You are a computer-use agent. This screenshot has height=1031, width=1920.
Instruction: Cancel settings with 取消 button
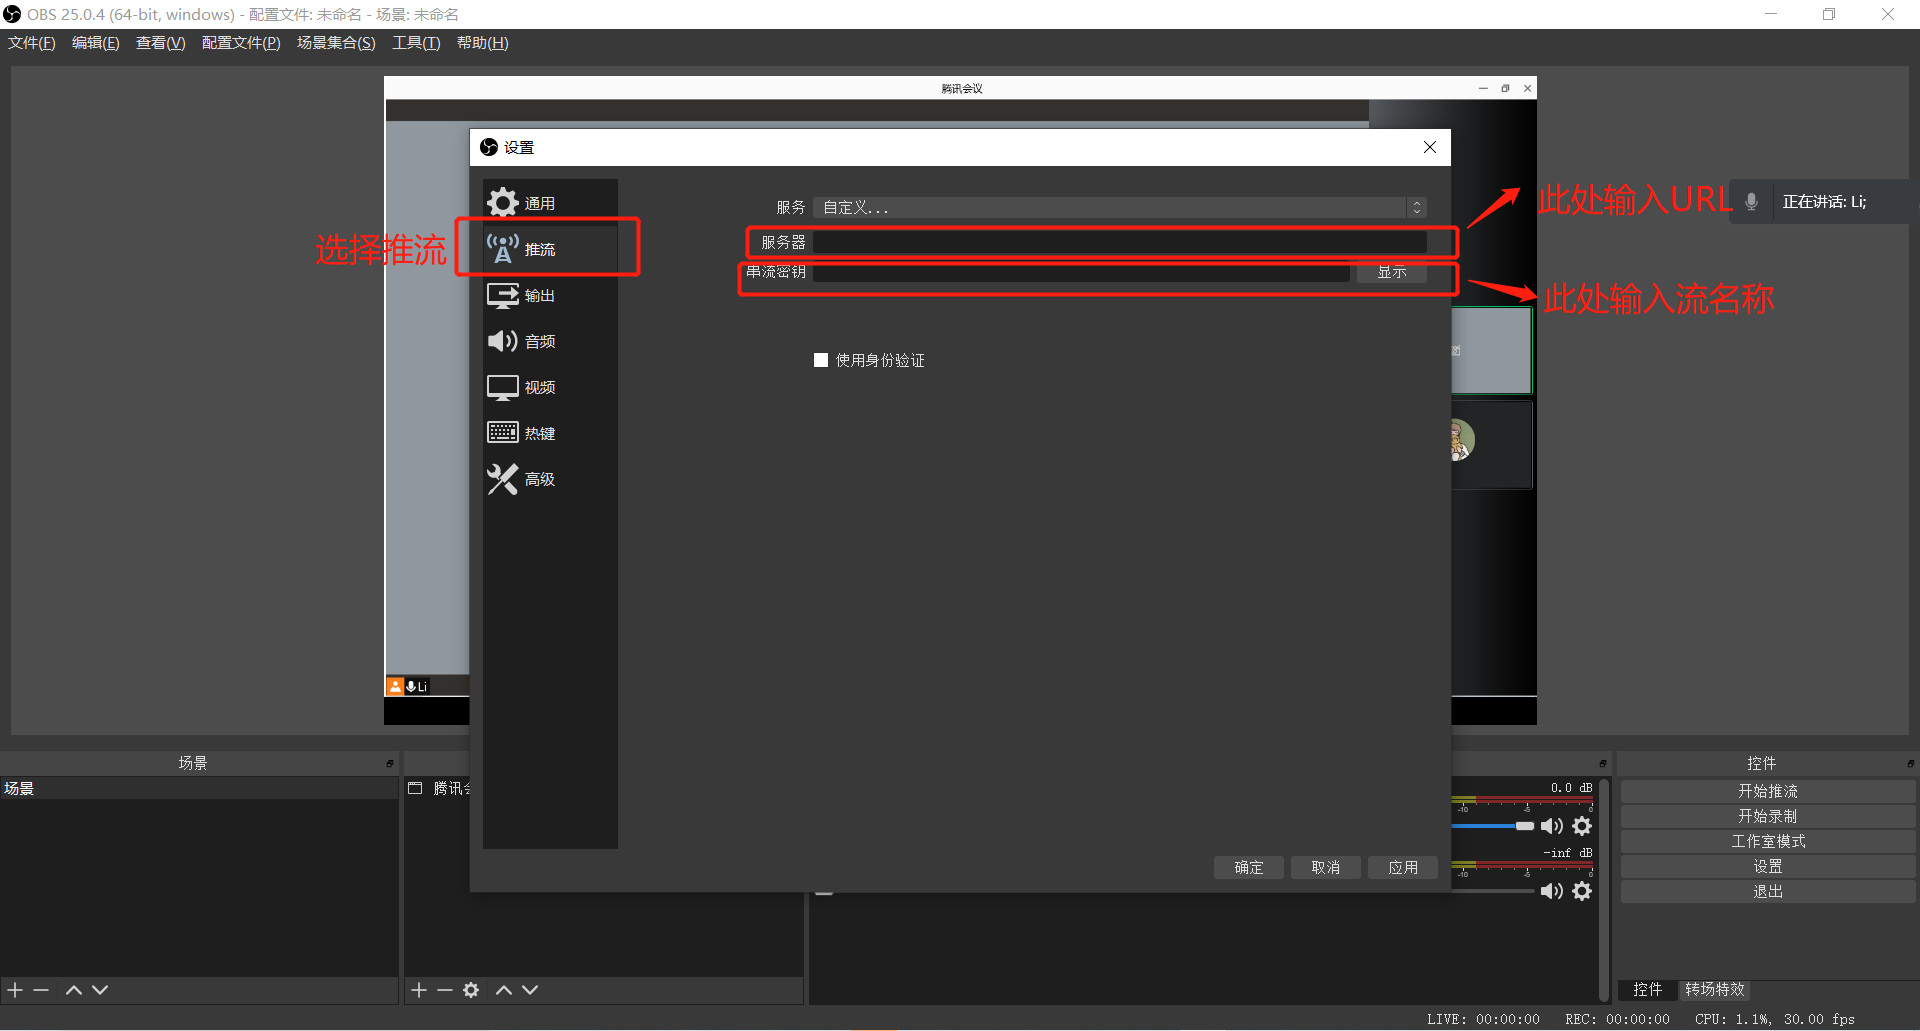(x=1326, y=867)
